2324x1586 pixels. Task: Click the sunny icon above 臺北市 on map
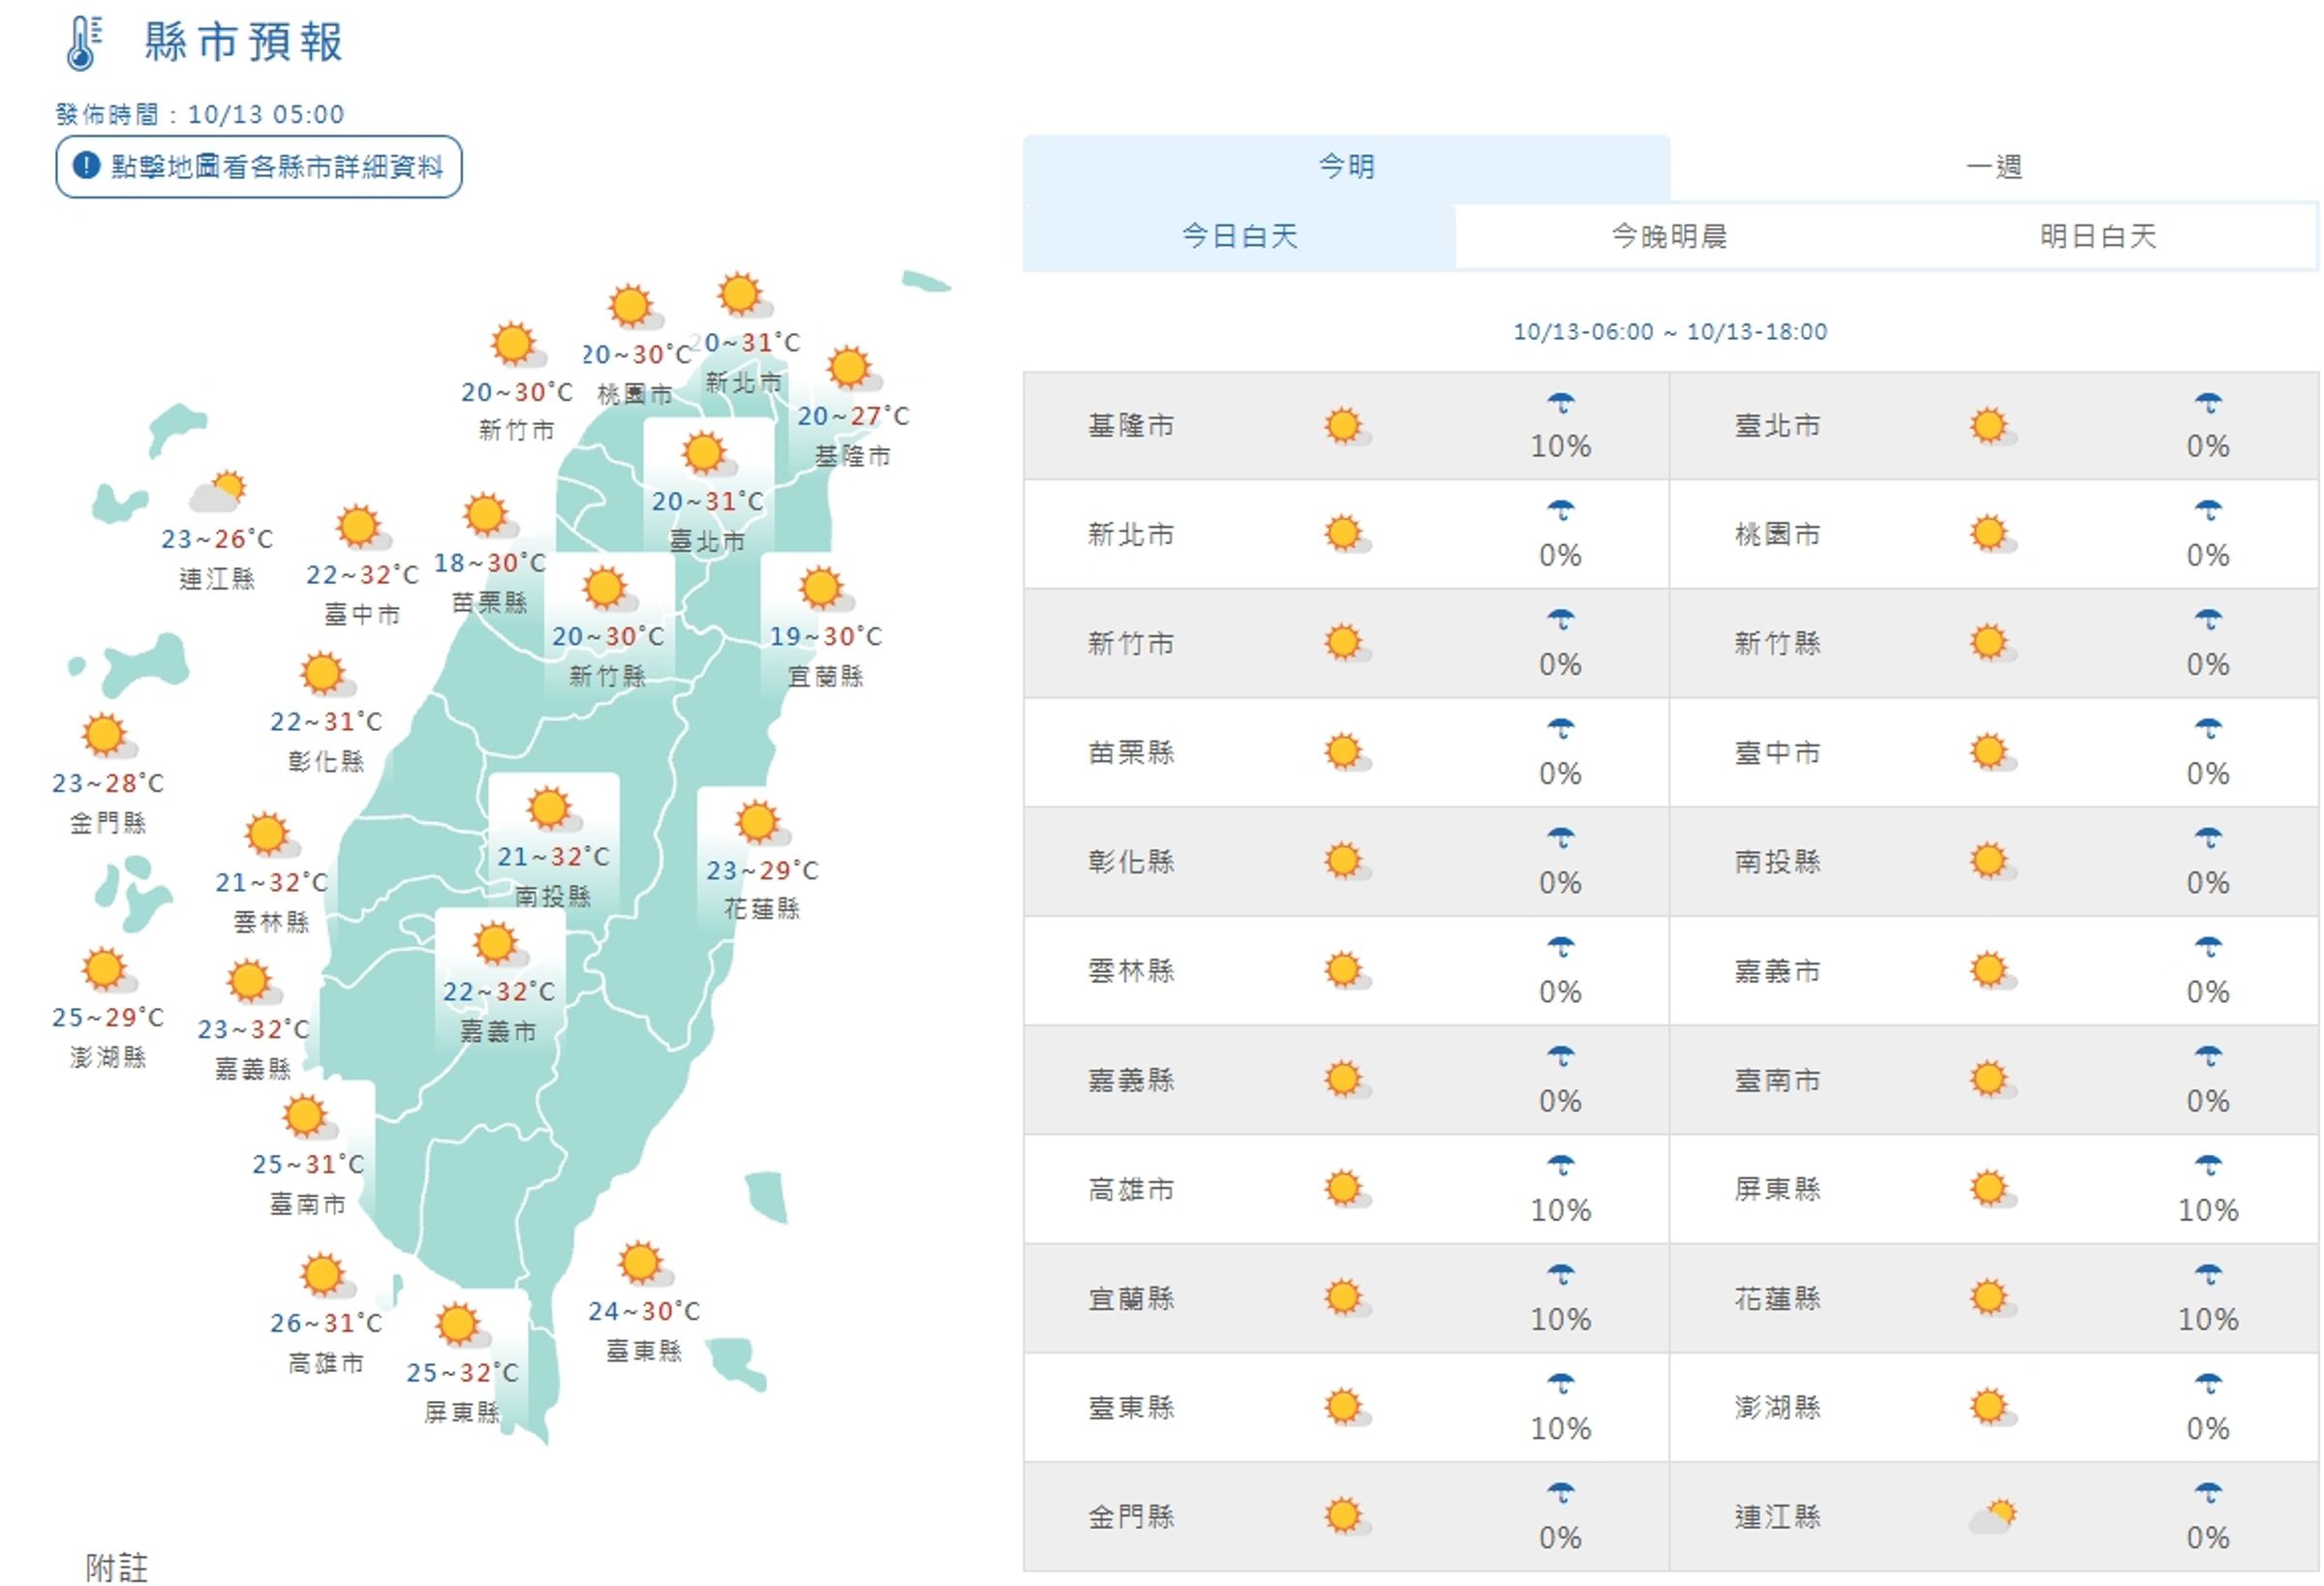(x=708, y=454)
